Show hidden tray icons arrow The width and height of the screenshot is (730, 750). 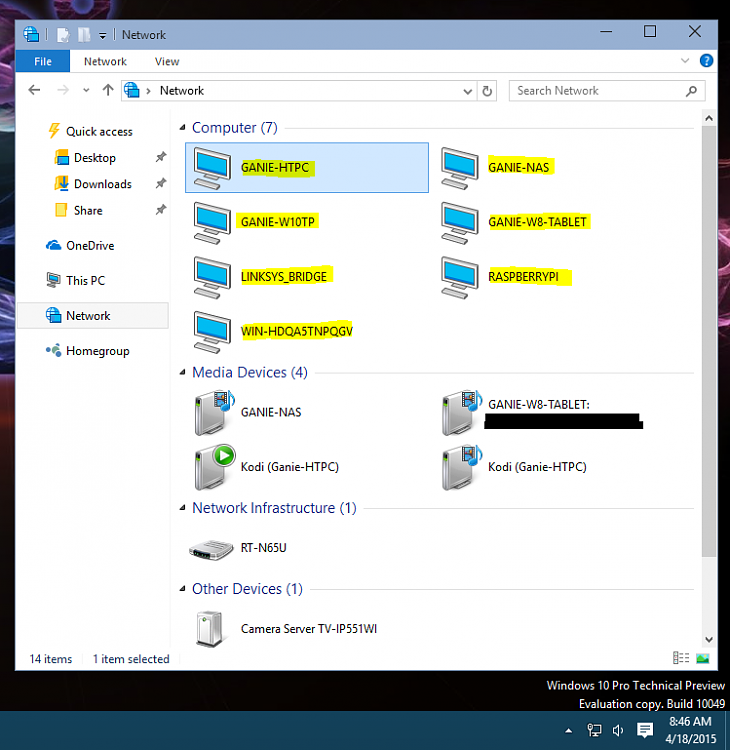coord(568,730)
